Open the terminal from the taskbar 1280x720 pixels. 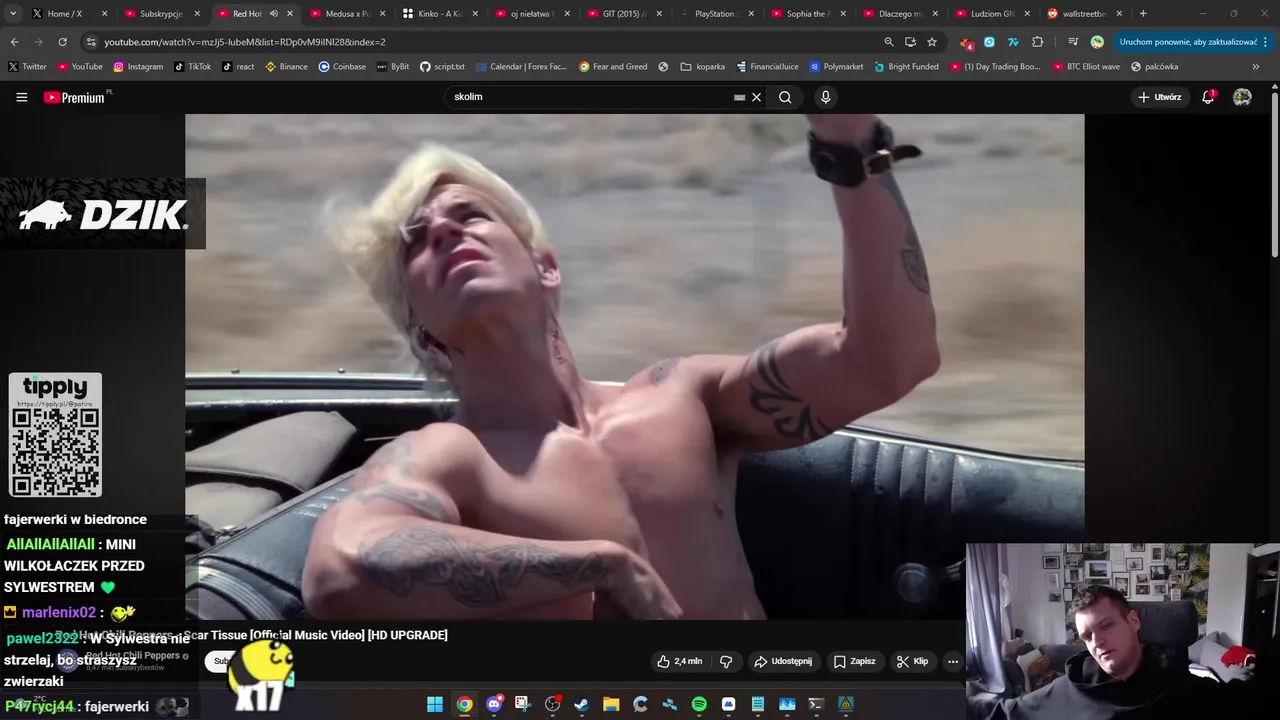816,704
